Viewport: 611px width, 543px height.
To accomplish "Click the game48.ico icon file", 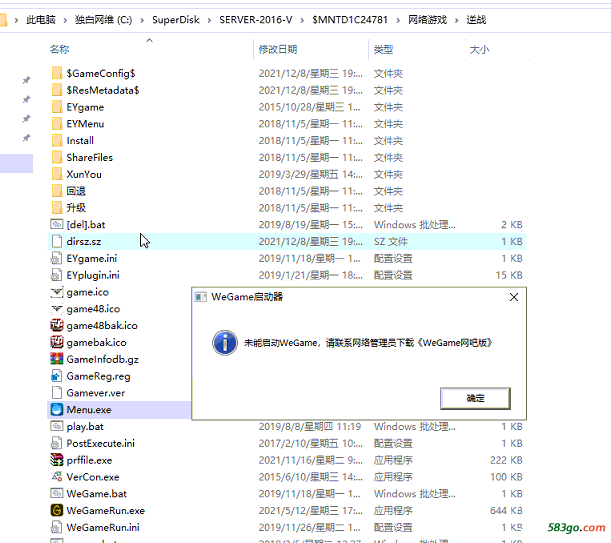I will click(x=57, y=309).
